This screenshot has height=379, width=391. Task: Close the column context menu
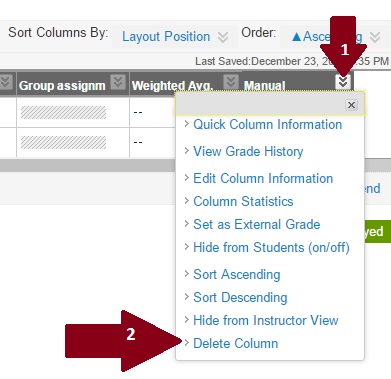point(351,105)
